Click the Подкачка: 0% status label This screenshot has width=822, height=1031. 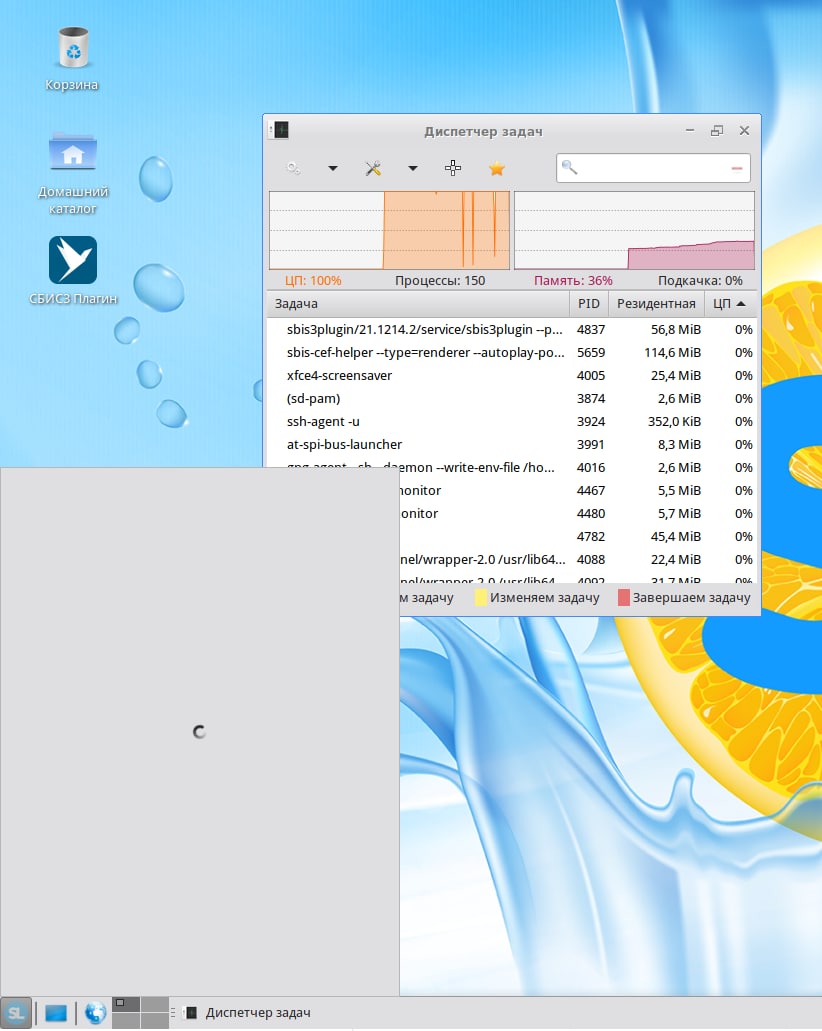700,281
